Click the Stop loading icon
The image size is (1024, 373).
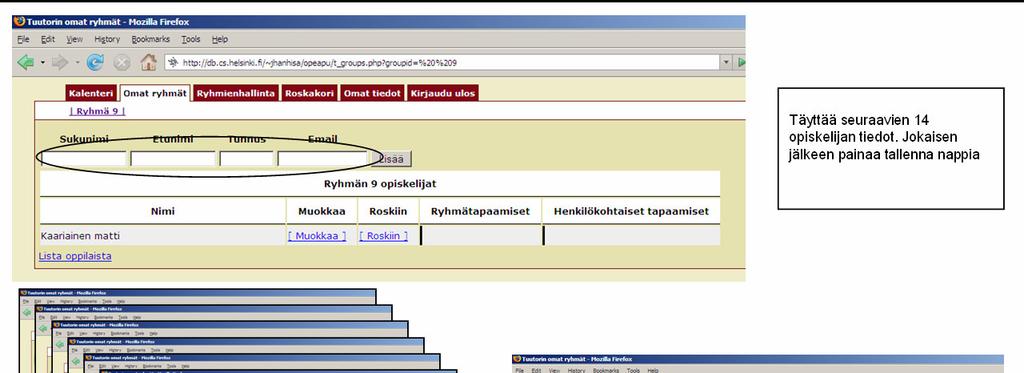click(x=122, y=63)
